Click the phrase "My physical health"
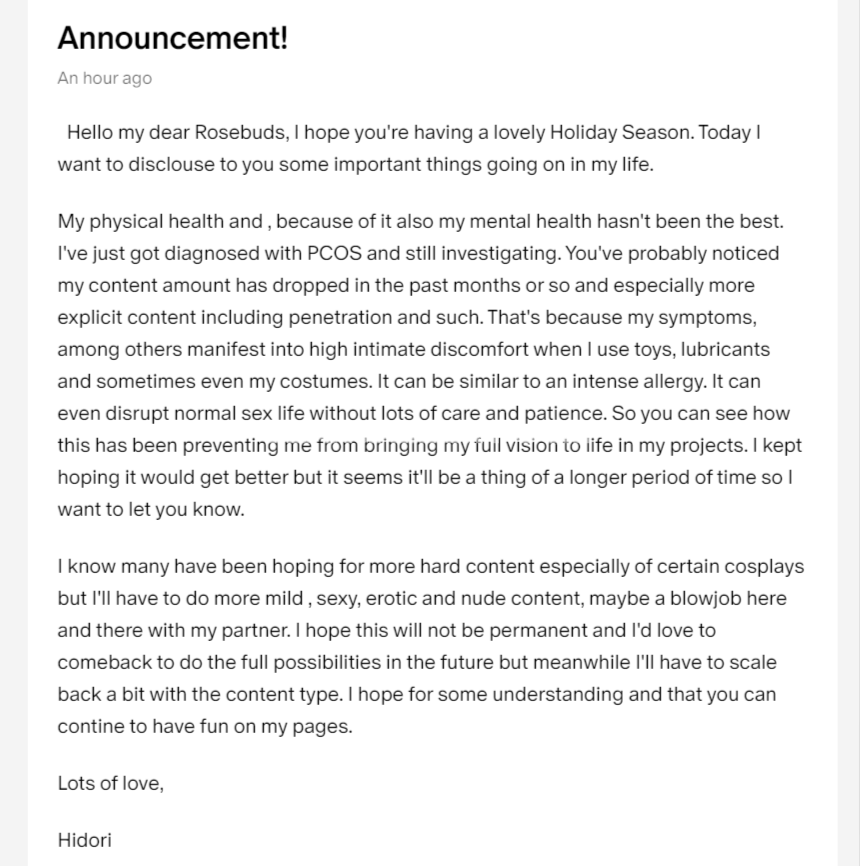860x866 pixels. [131, 221]
